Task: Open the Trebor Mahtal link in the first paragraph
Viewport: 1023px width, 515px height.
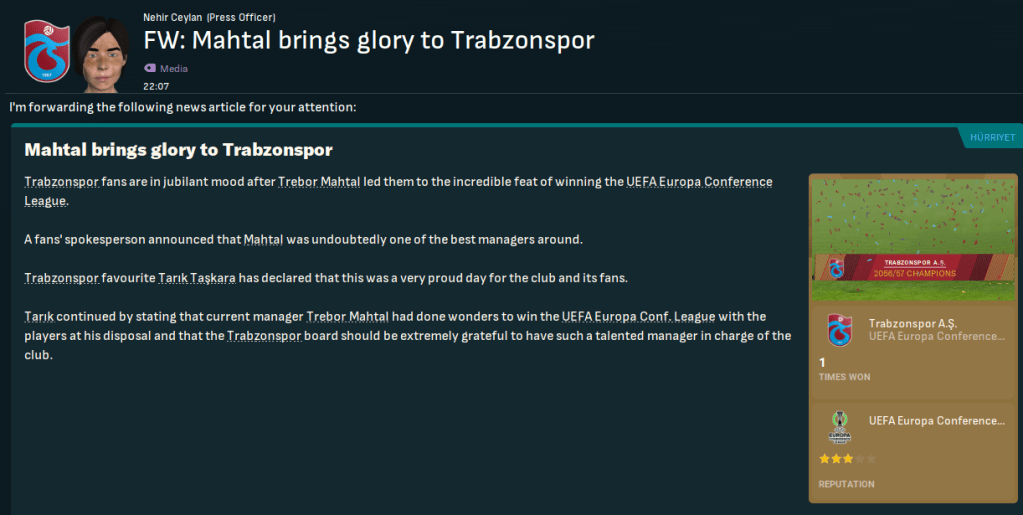Action: [320, 182]
